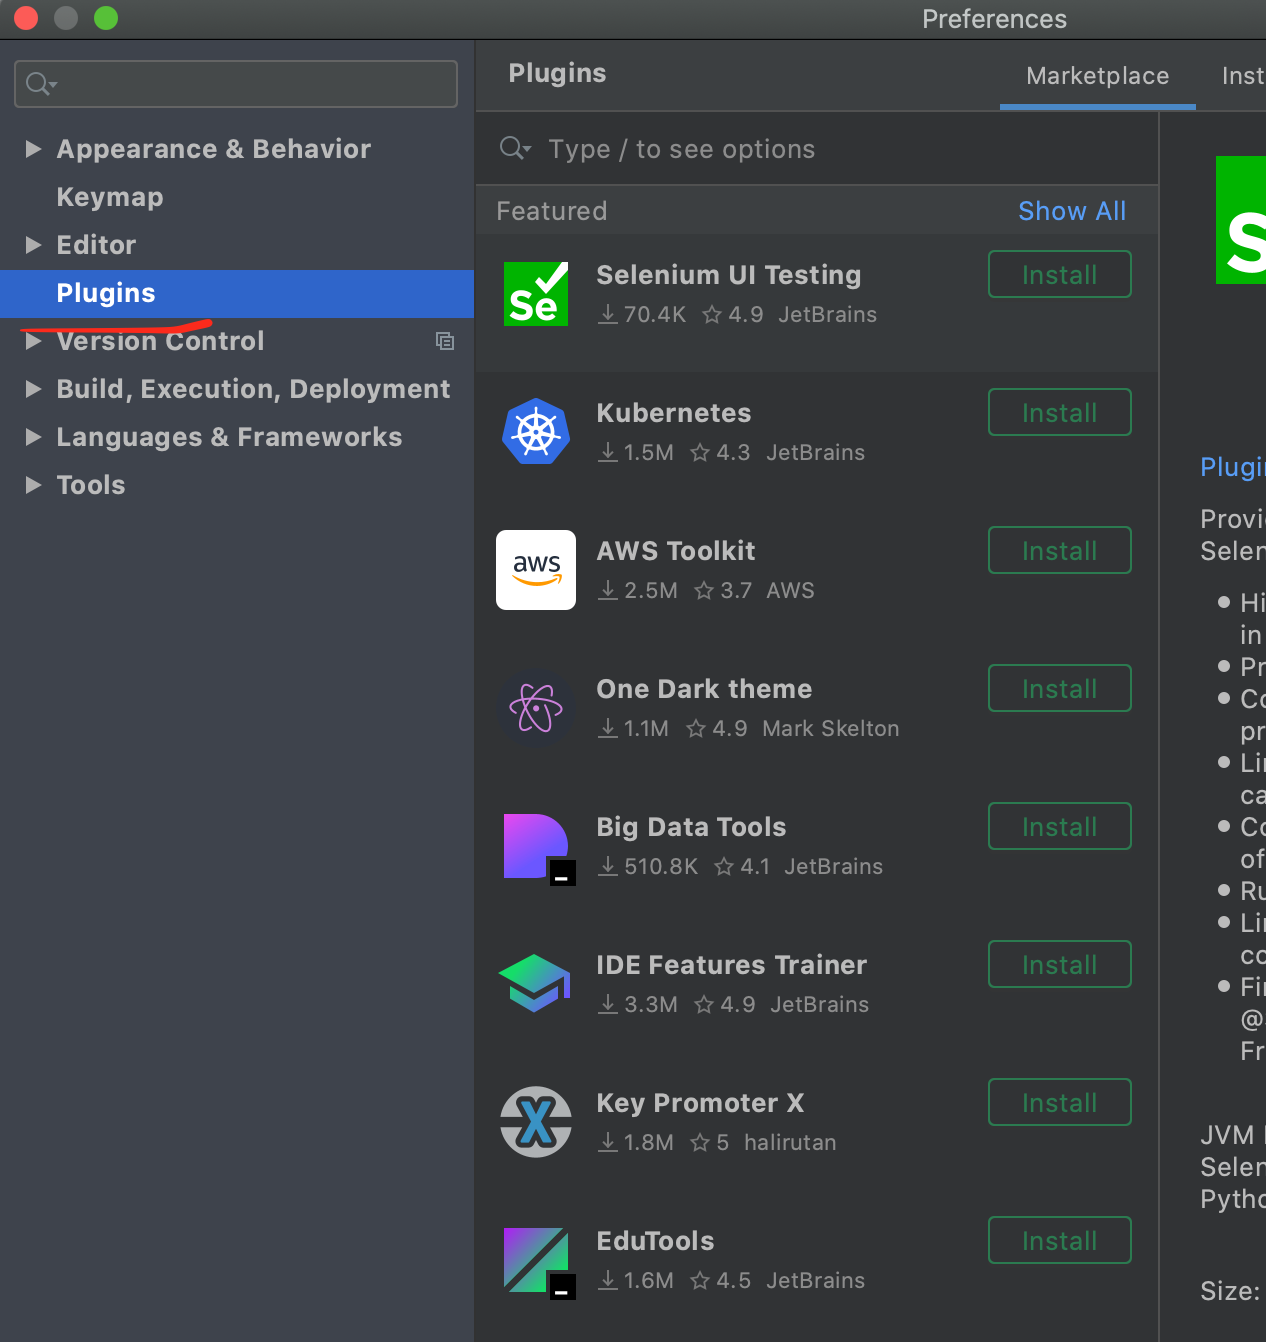Switch to the Installed tab

click(1243, 76)
